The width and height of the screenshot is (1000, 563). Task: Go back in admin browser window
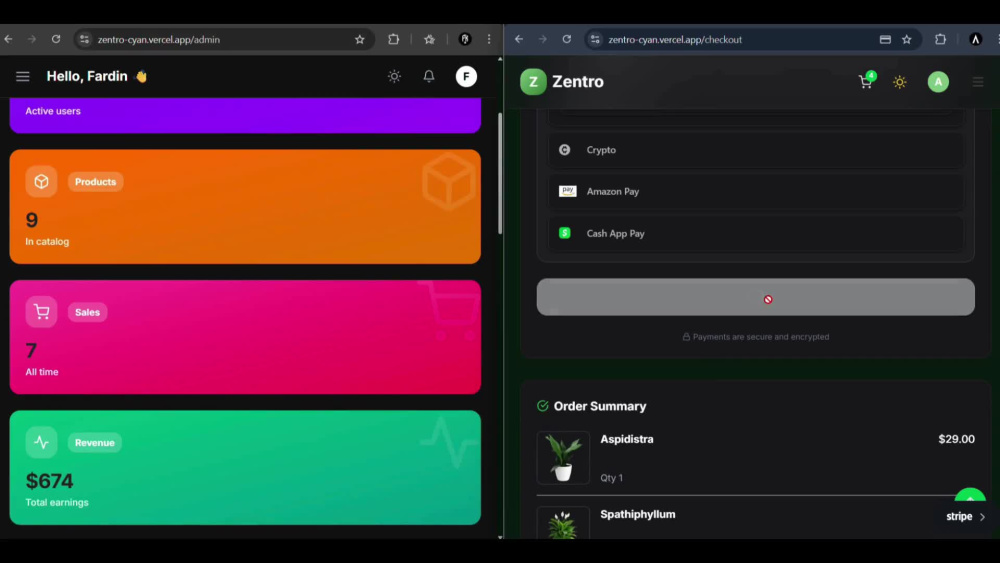8,40
